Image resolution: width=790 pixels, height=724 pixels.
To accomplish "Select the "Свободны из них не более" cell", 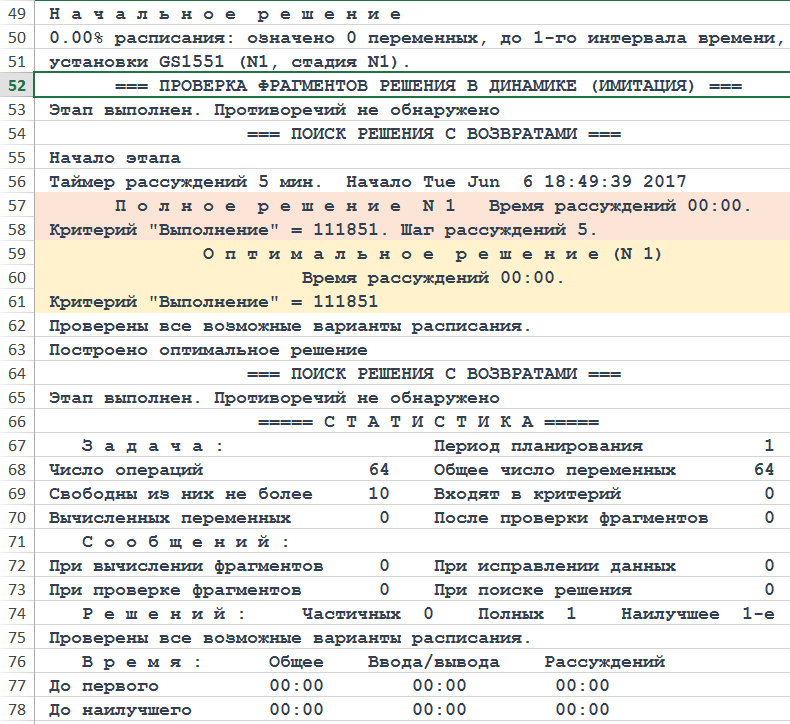I will (180, 494).
